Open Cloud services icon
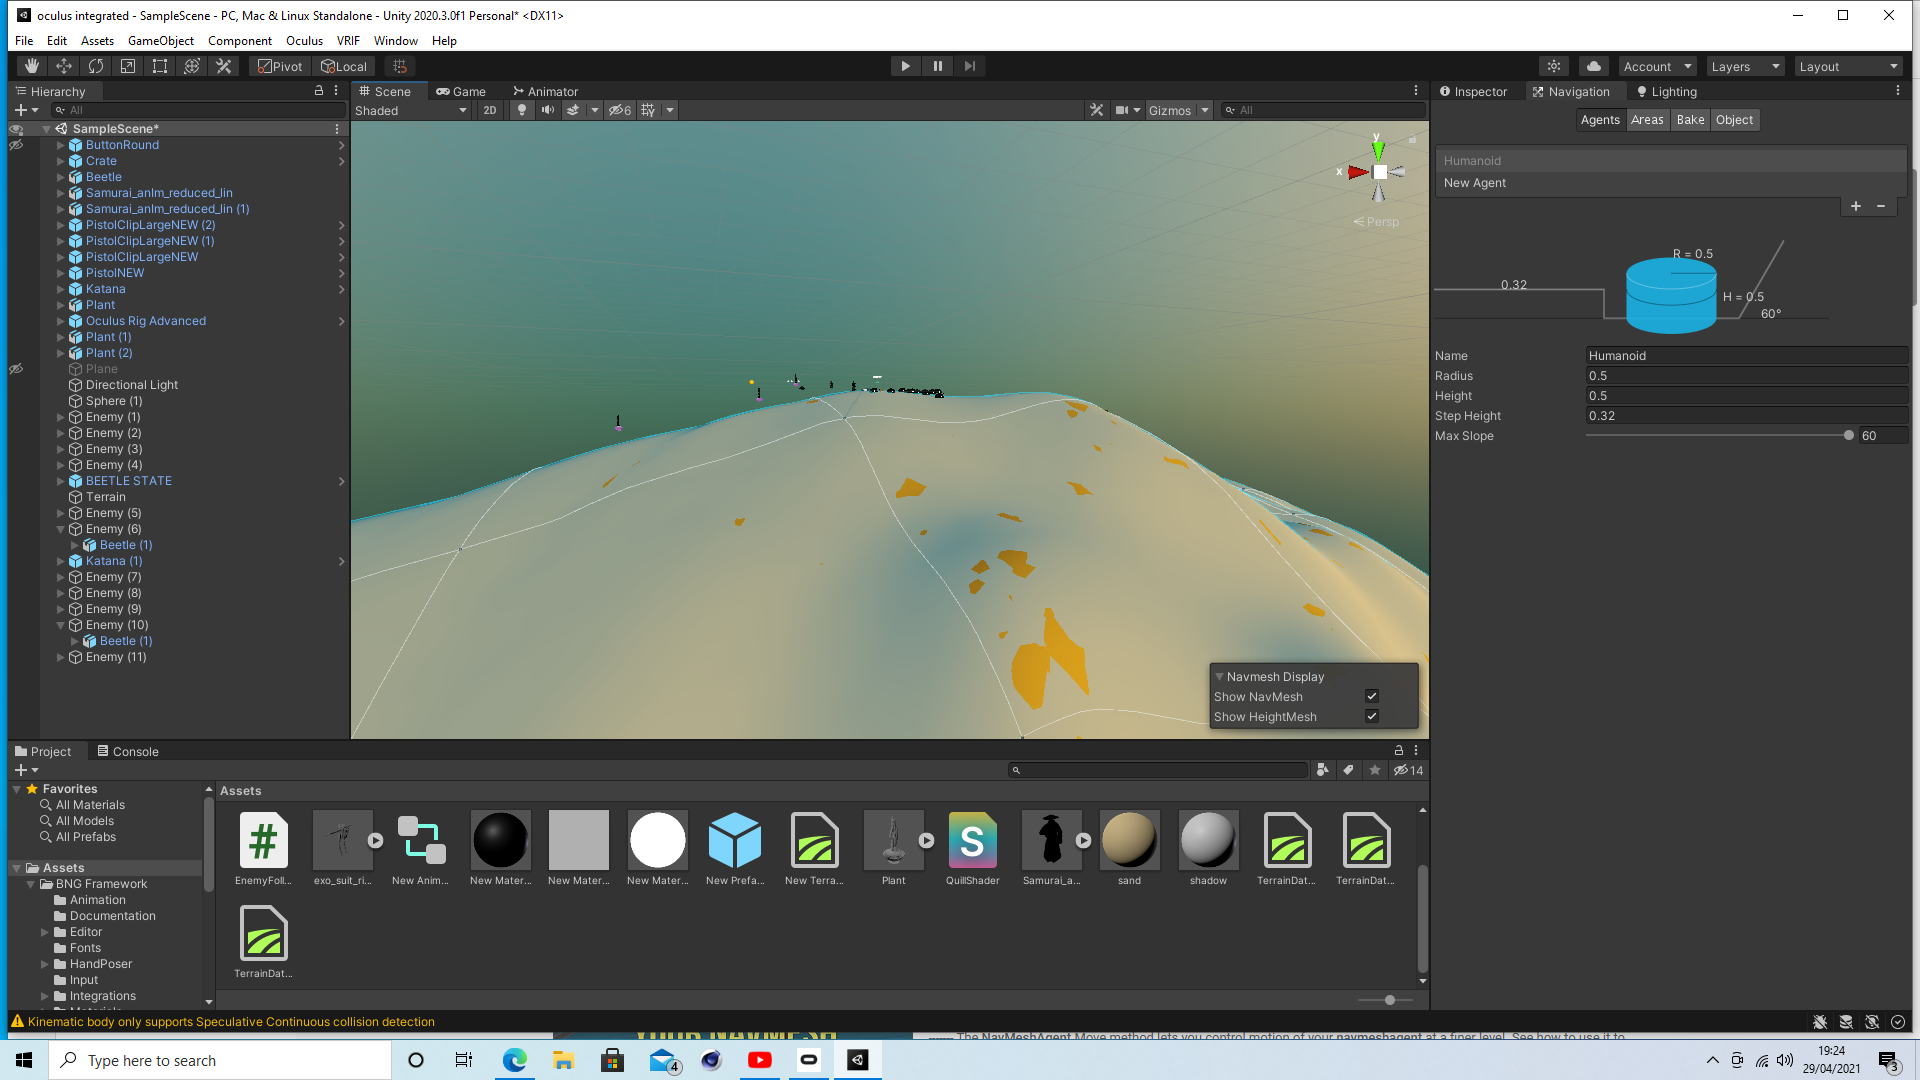Screen dimensions: 1920x1080 pyautogui.click(x=1594, y=66)
